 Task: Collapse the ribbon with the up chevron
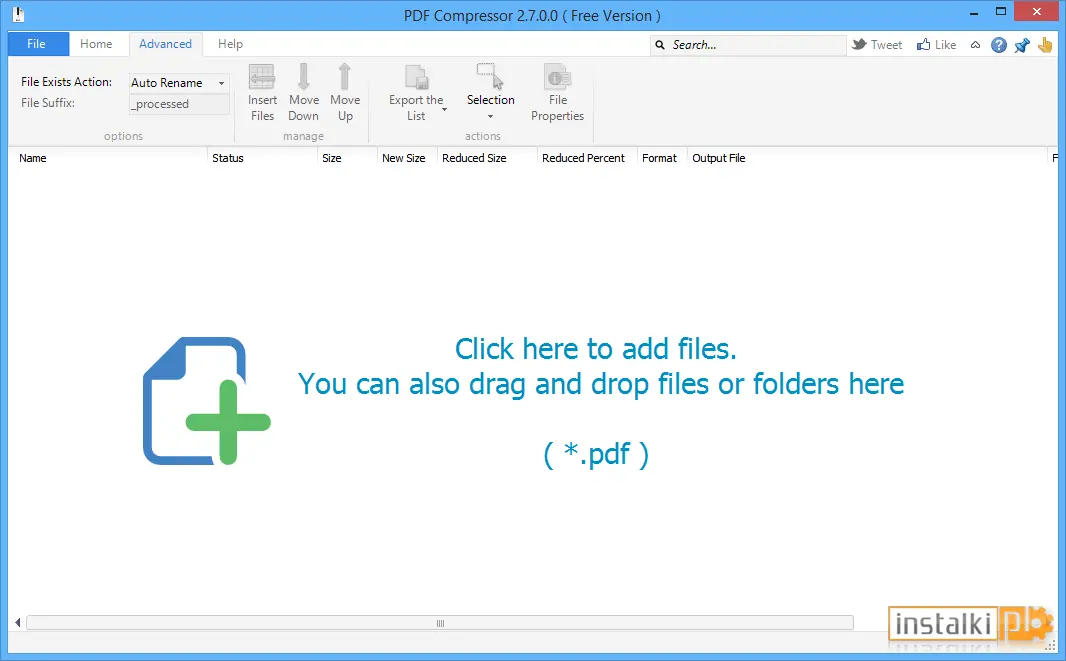tap(976, 45)
